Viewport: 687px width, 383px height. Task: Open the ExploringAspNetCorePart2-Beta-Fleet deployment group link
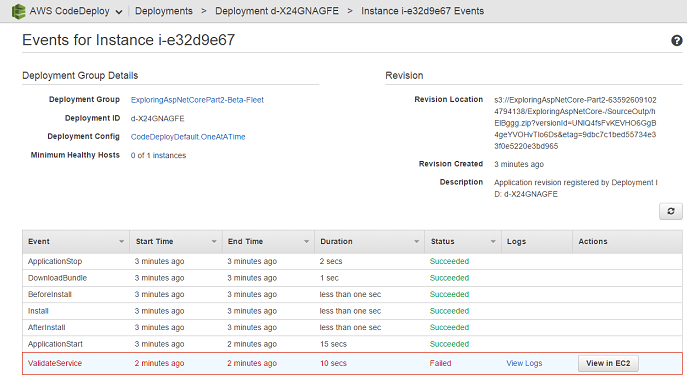pos(197,100)
